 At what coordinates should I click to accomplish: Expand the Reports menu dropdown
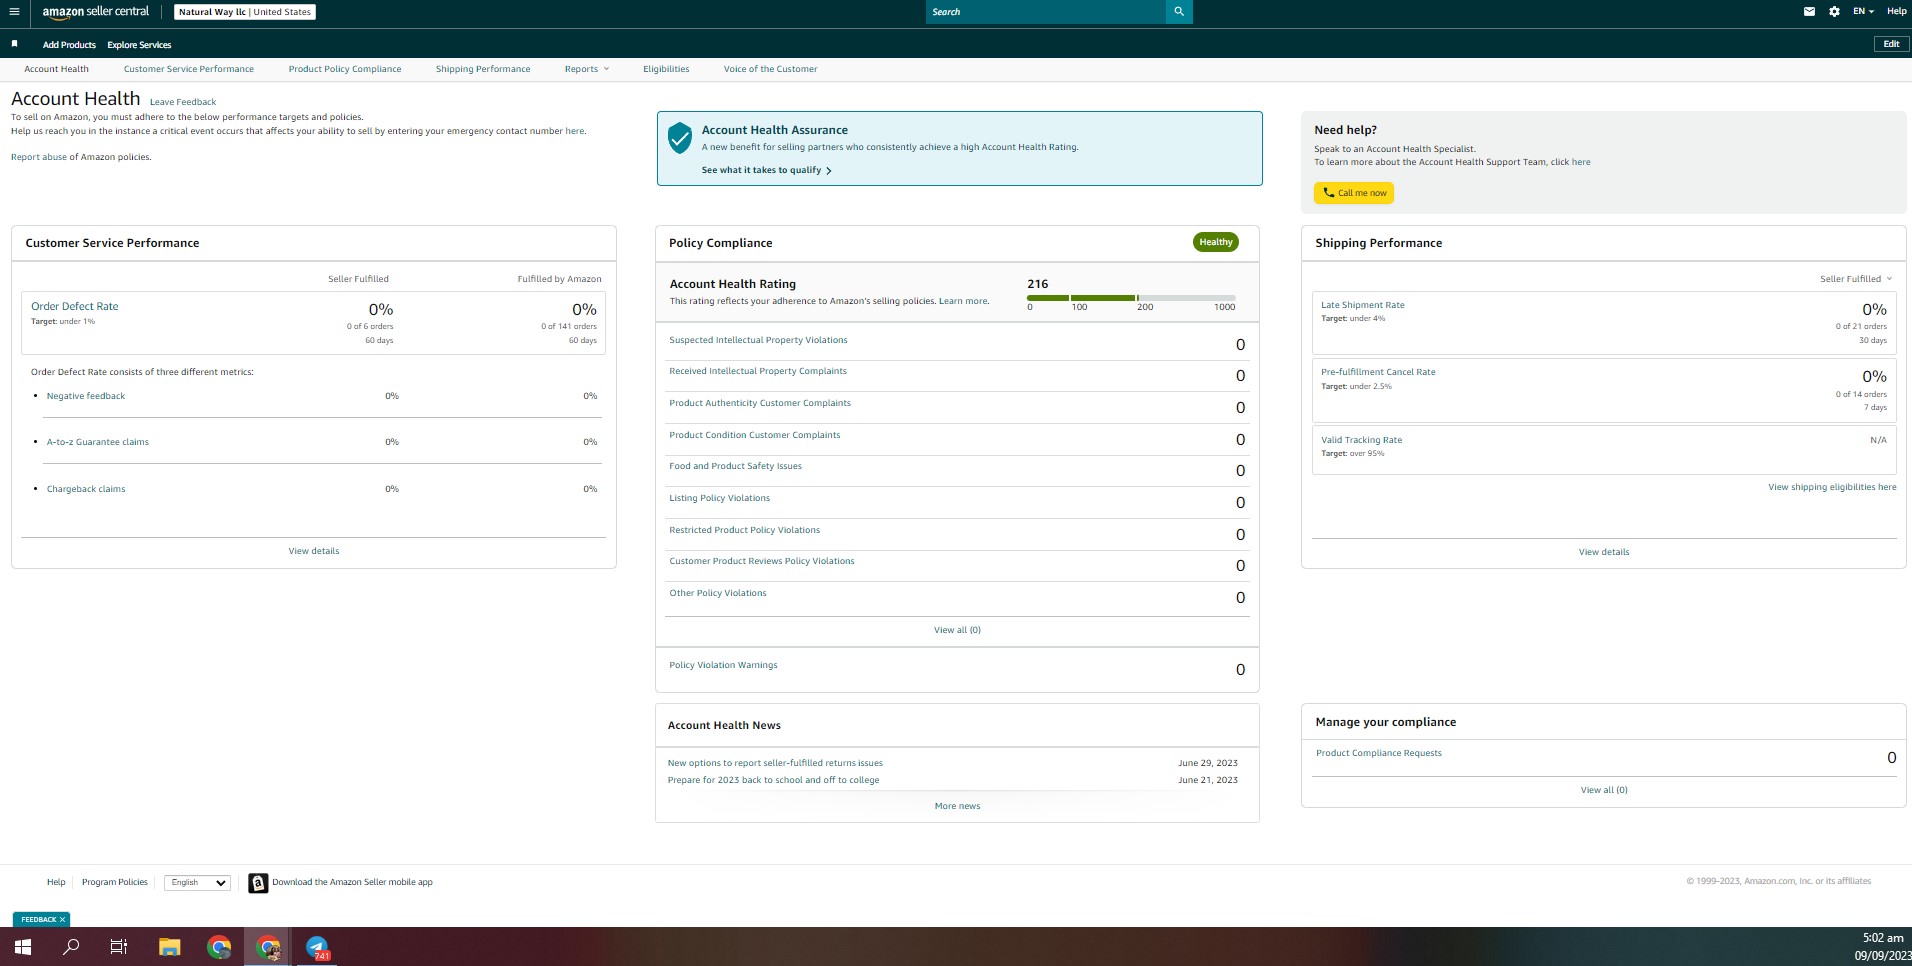(x=586, y=69)
